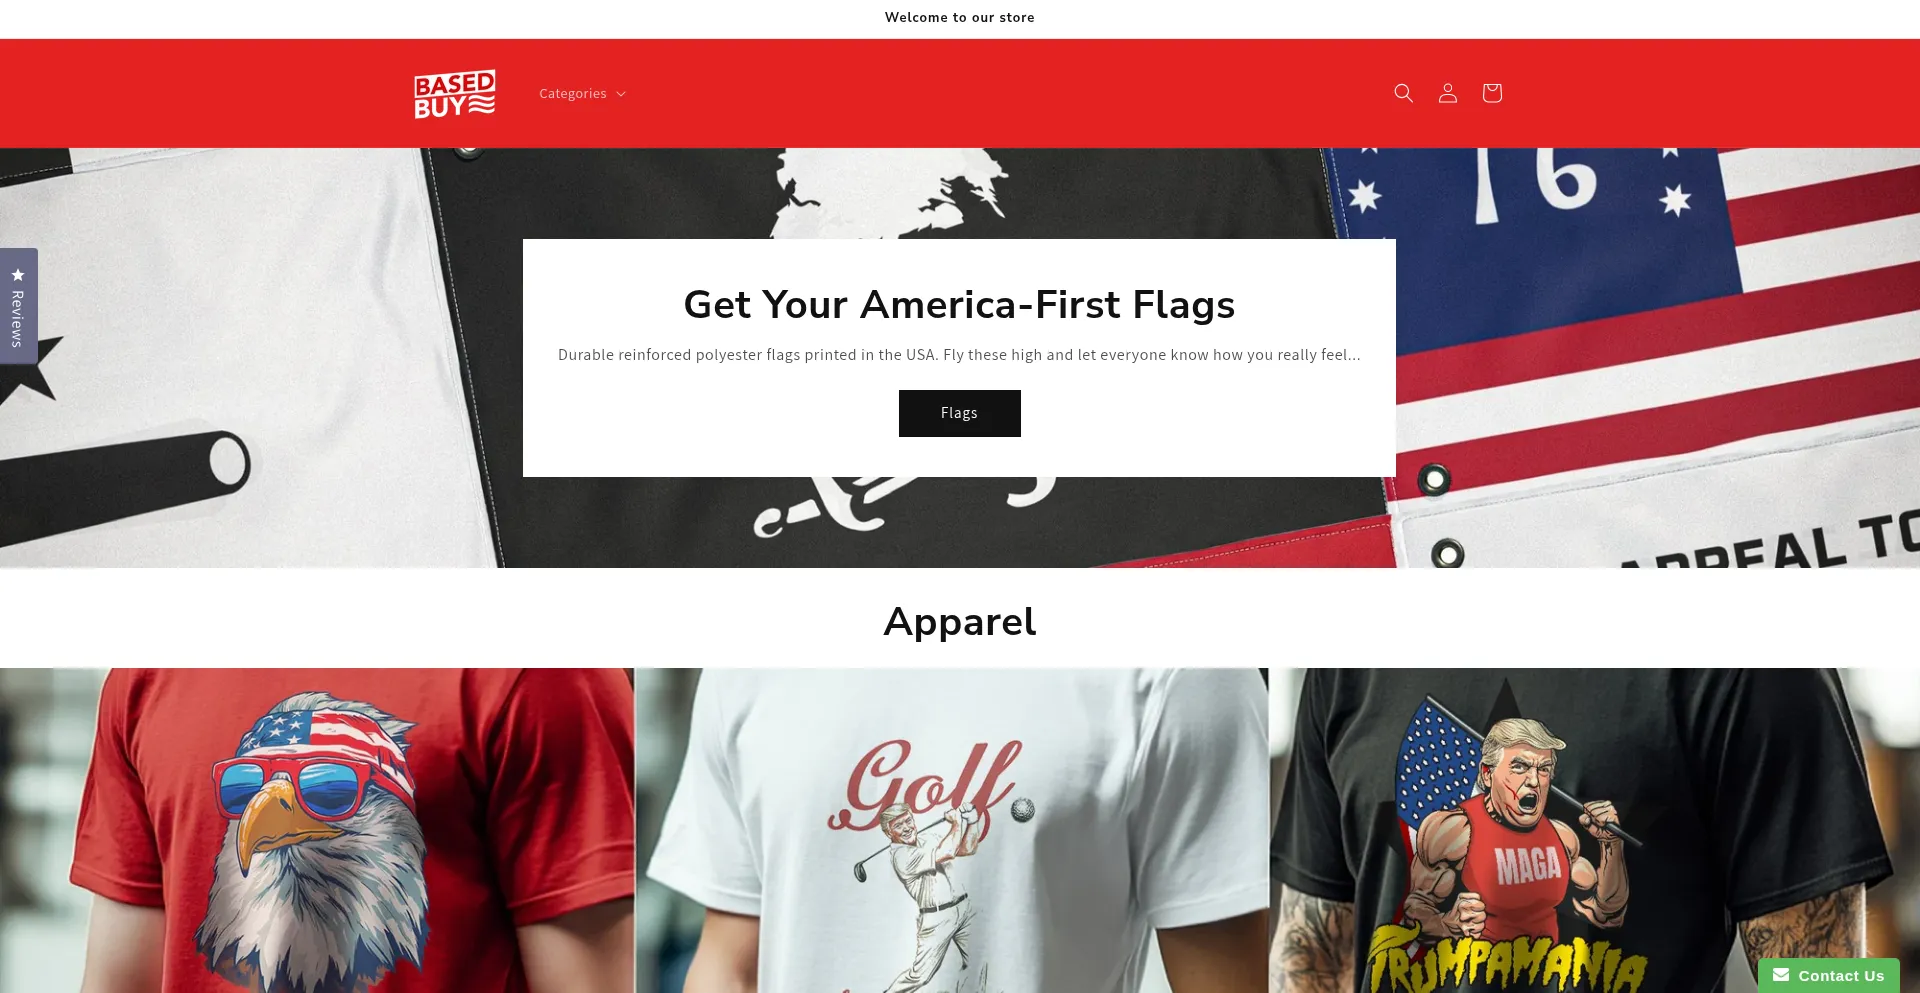Click the Get Your America-First Flags heading
Image resolution: width=1920 pixels, height=993 pixels.
point(959,305)
